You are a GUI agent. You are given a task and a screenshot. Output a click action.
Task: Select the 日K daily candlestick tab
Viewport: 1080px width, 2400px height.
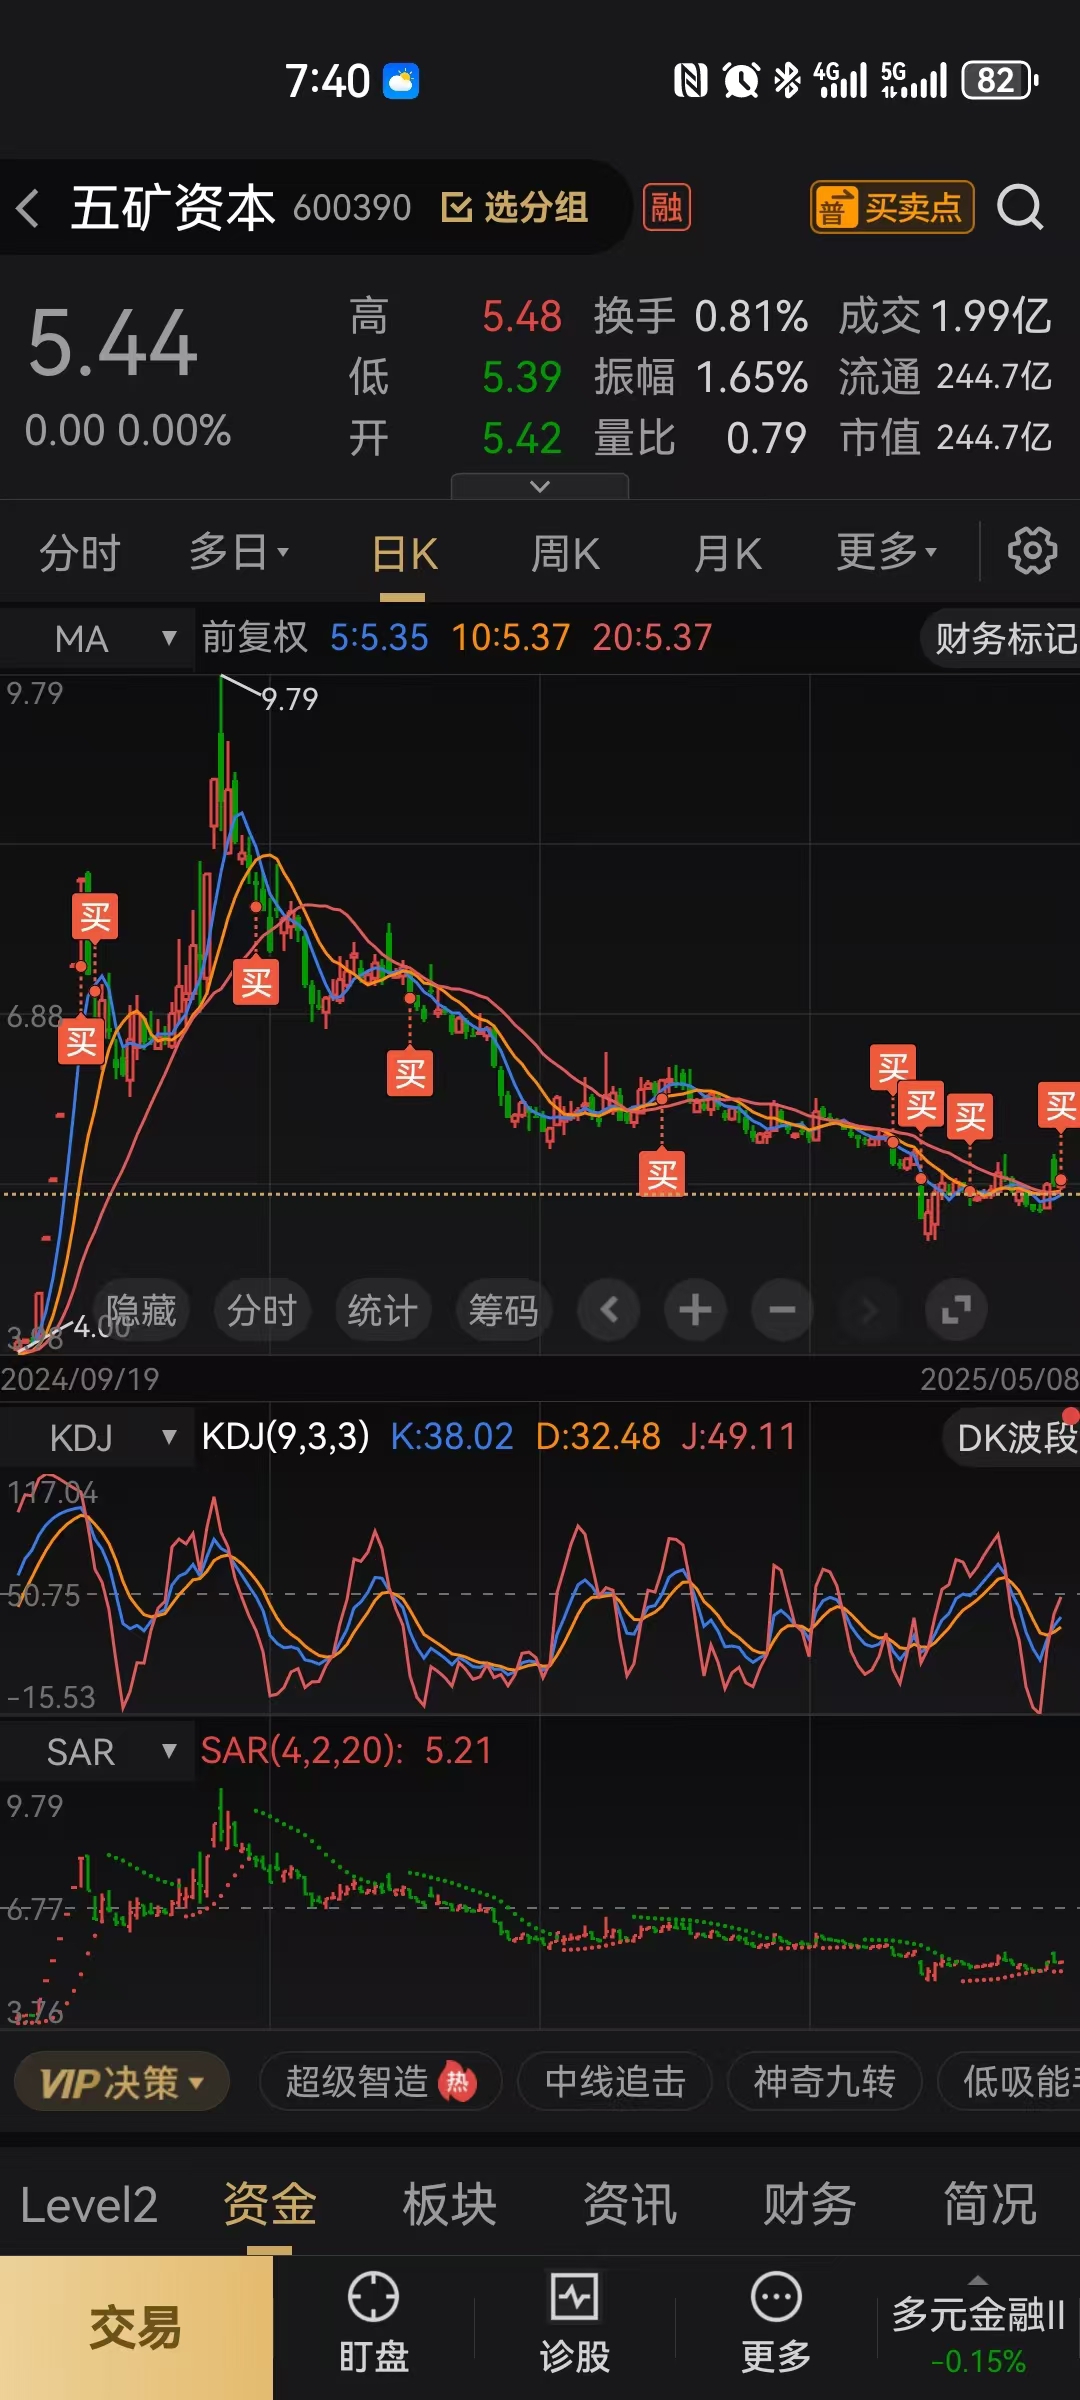[404, 554]
